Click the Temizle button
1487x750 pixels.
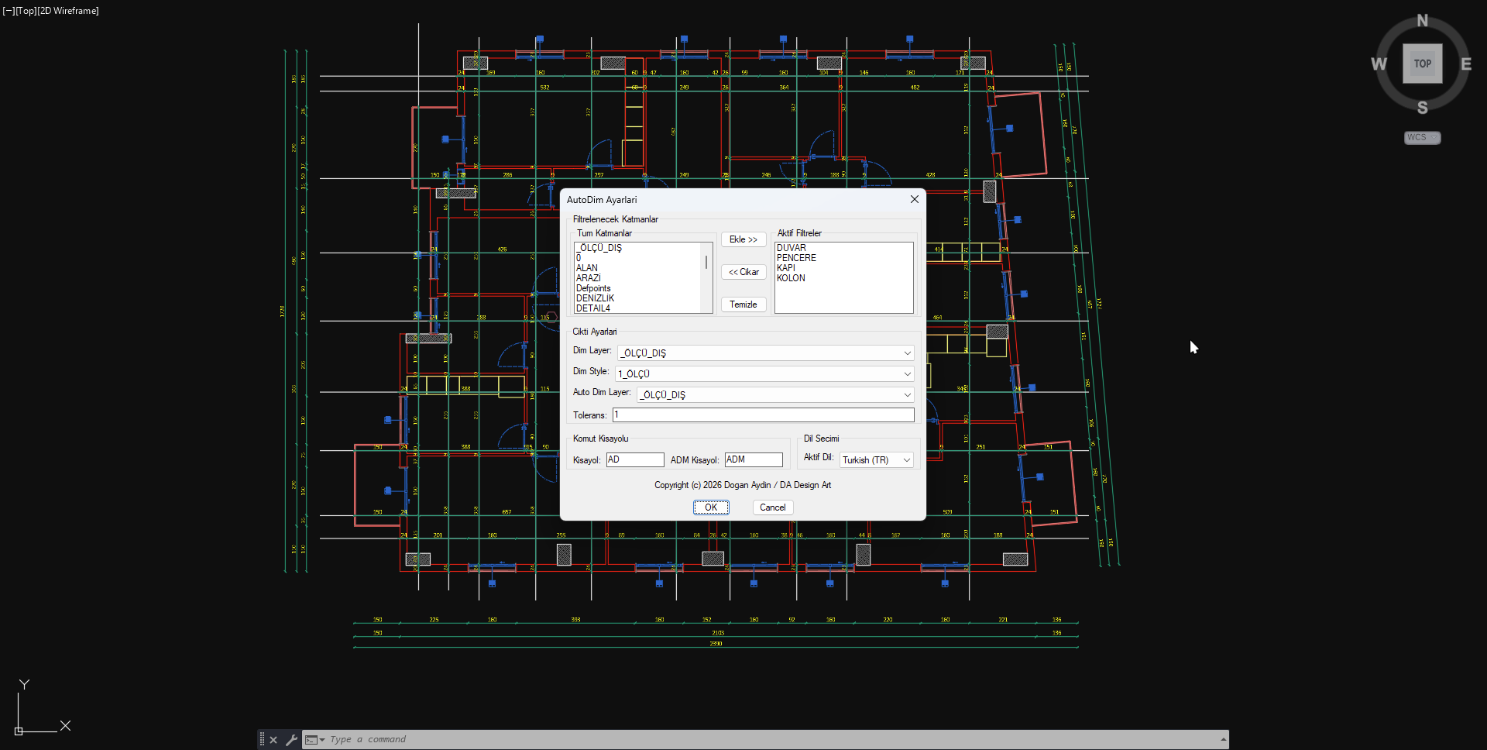pos(743,305)
